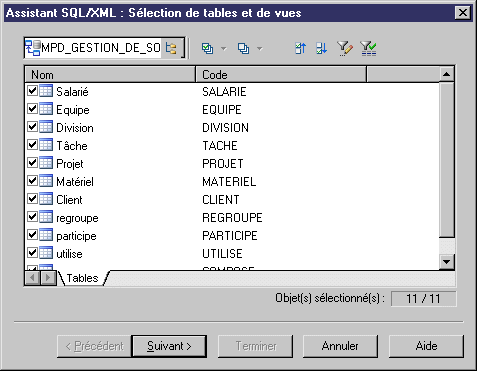
Task: Select the Client row in the list
Action: click(232, 199)
